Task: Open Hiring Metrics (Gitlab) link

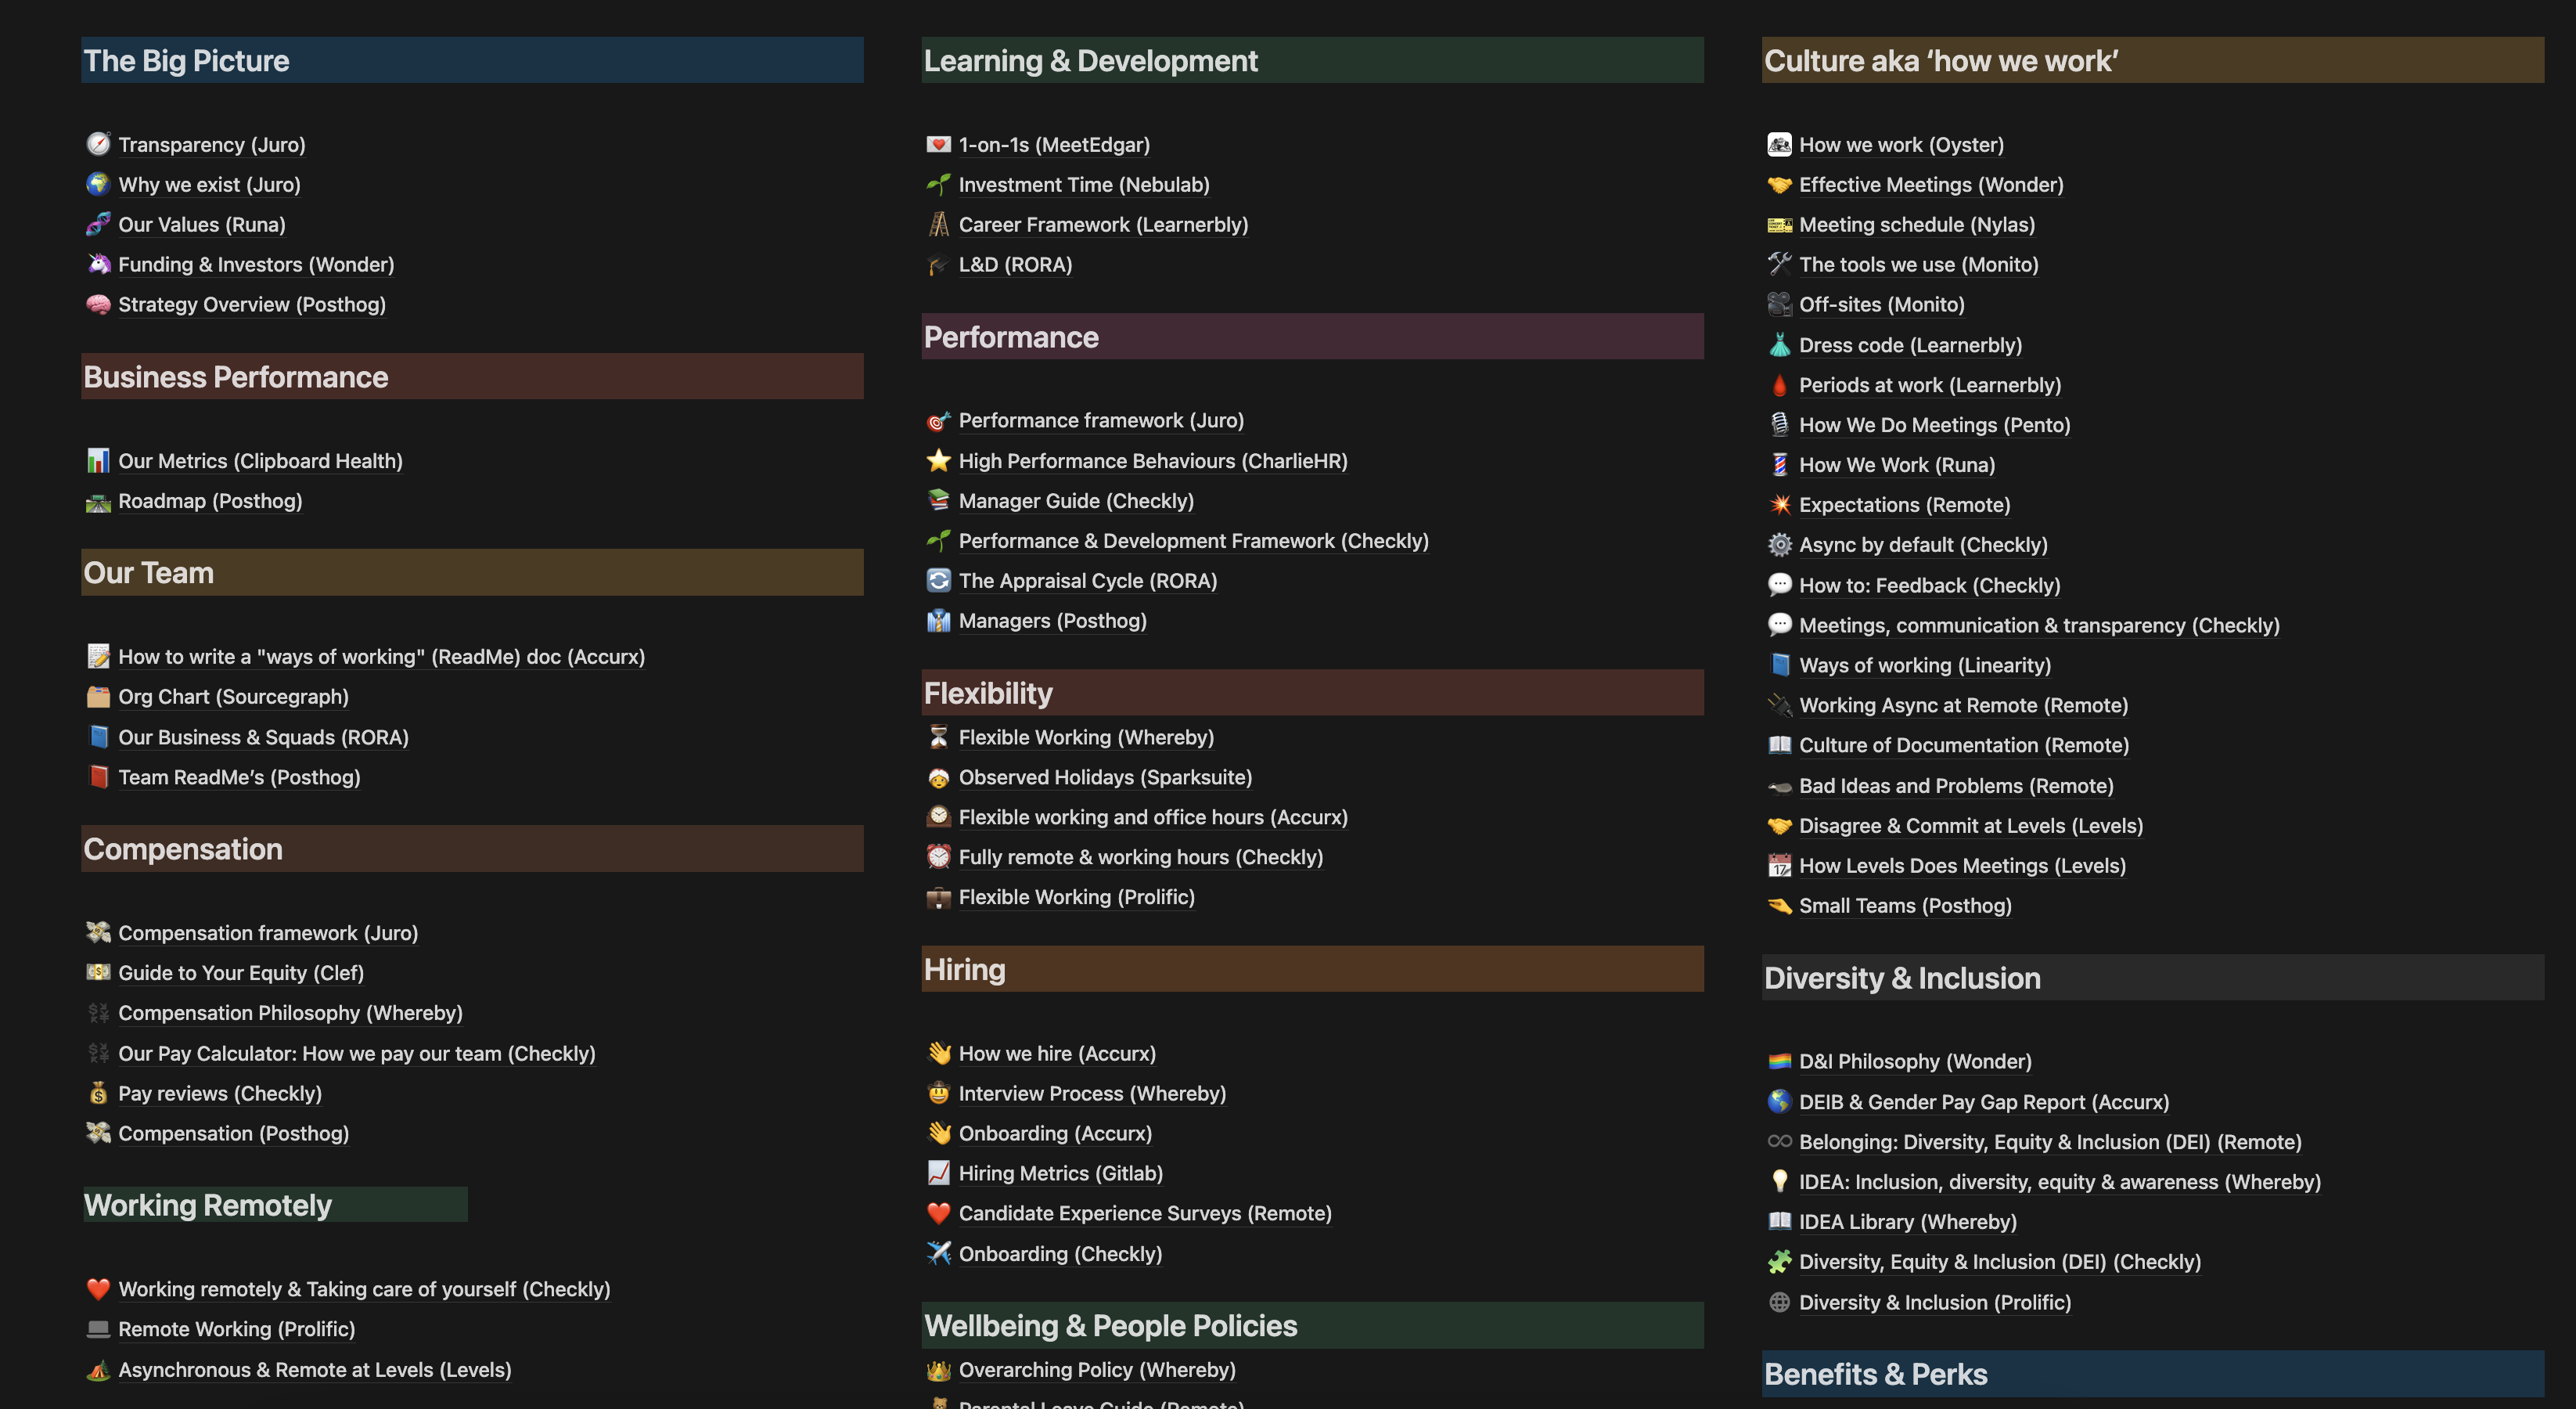Action: [x=1060, y=1172]
